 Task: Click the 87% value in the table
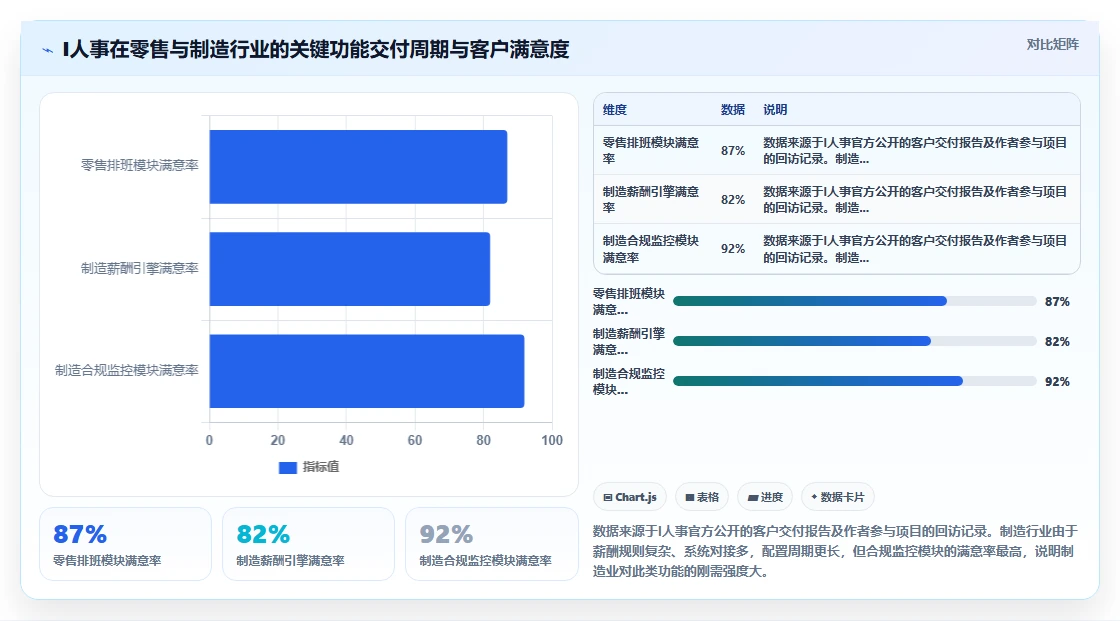point(733,151)
